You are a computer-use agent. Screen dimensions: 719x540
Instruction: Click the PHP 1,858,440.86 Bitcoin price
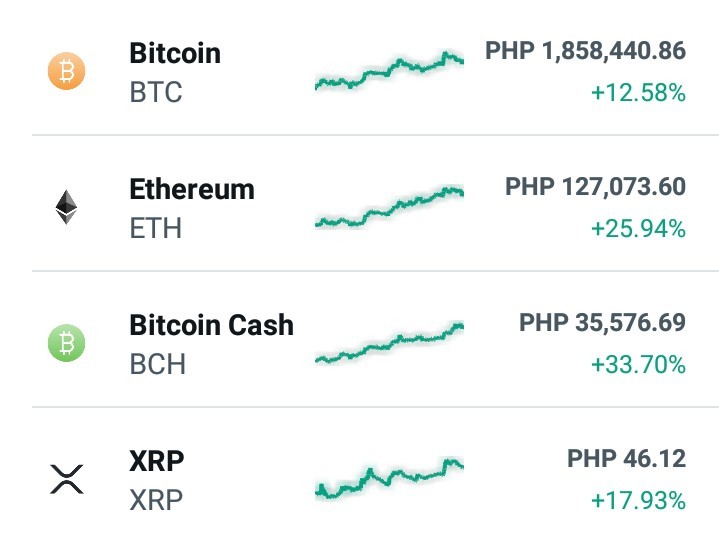[x=586, y=50]
